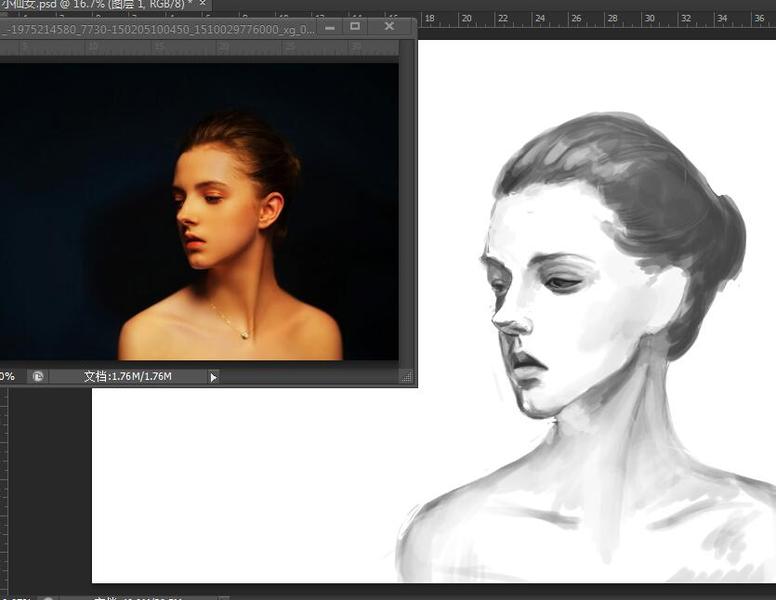Click the floating reference window title bar

point(160,29)
